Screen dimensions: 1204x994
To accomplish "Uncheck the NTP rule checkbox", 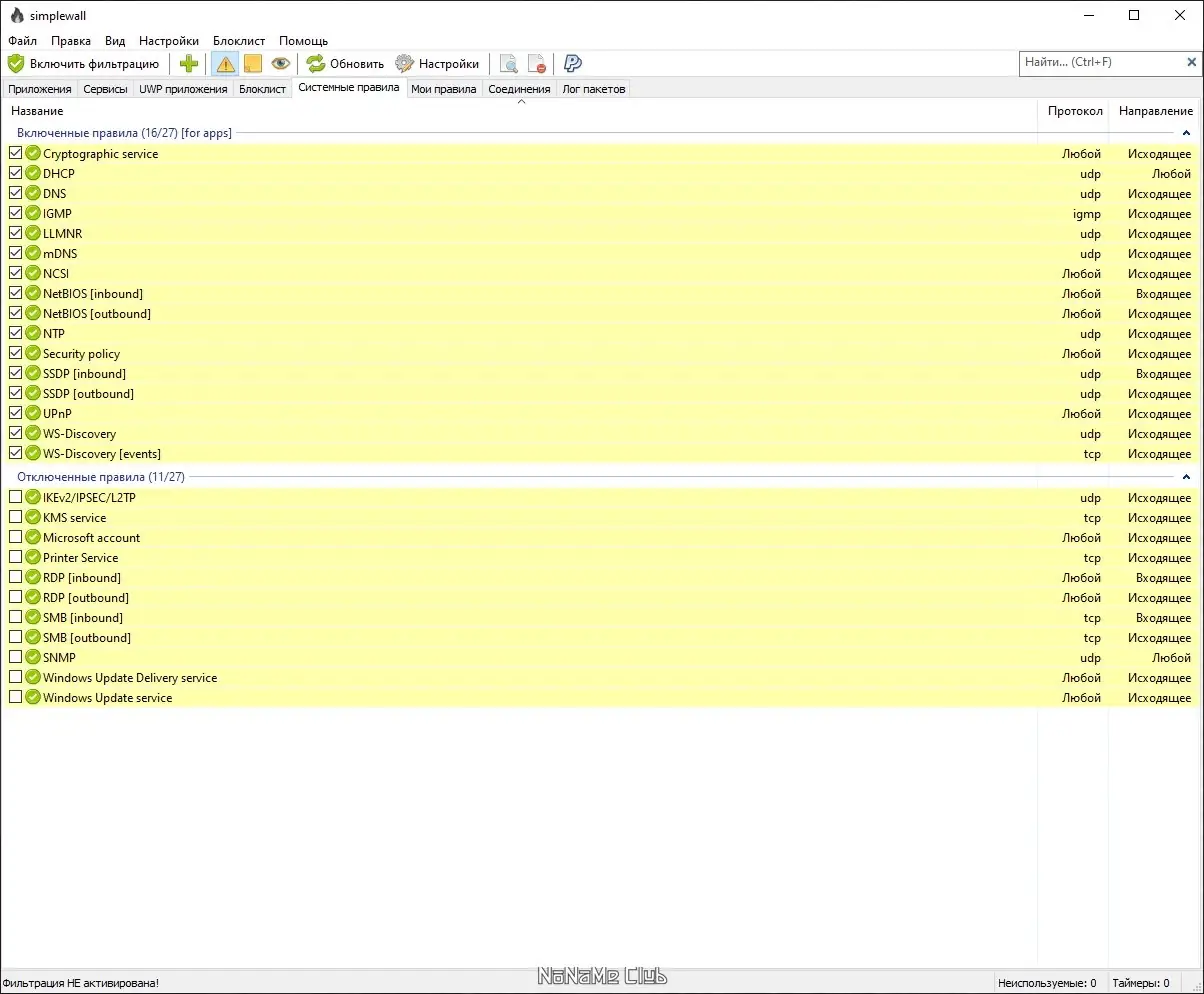I will click(15, 333).
